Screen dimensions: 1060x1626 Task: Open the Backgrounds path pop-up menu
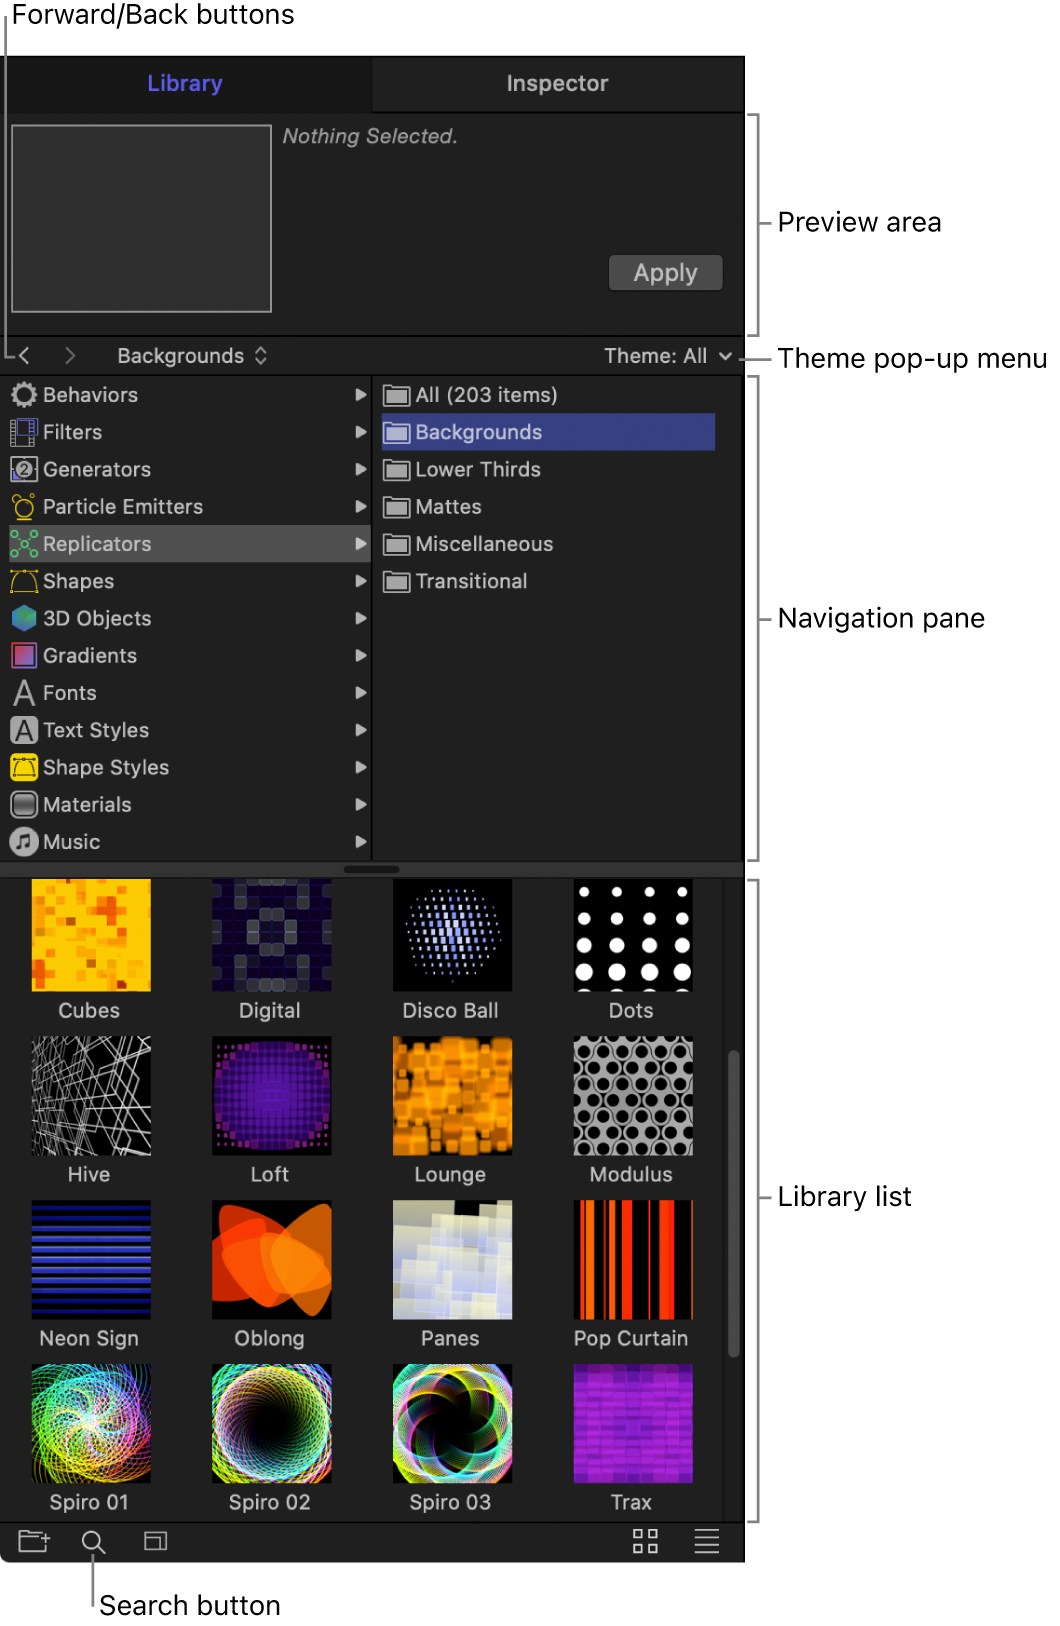191,356
